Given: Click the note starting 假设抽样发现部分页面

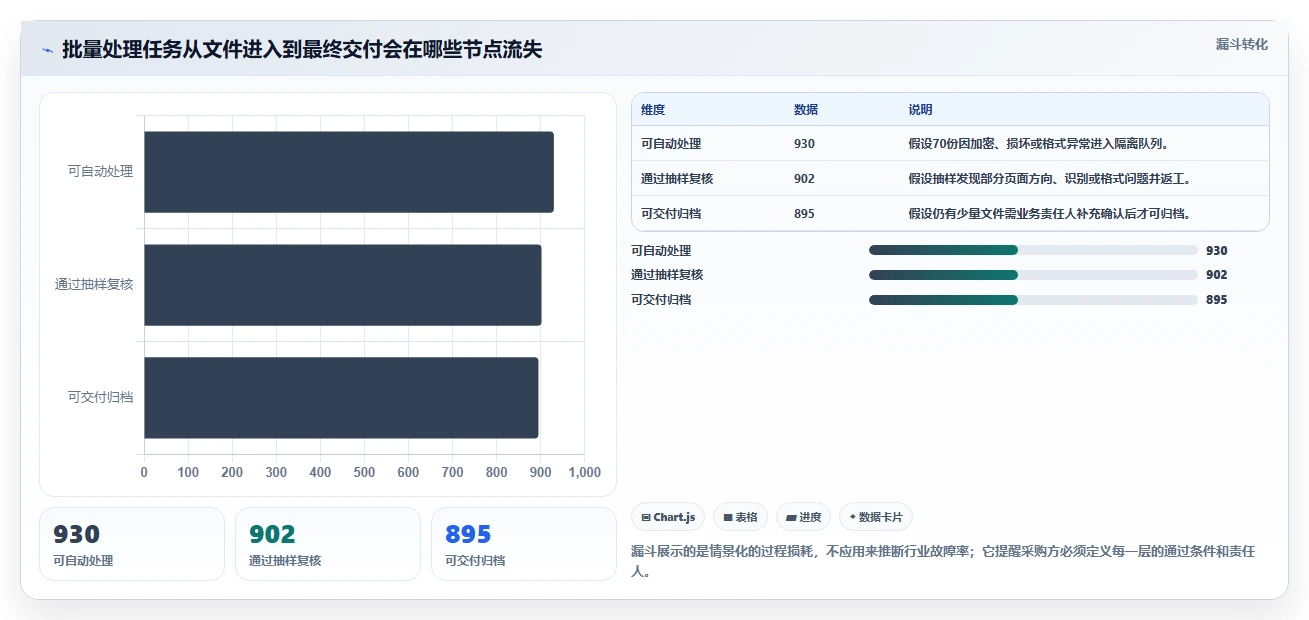Looking at the screenshot, I should pos(1049,178).
